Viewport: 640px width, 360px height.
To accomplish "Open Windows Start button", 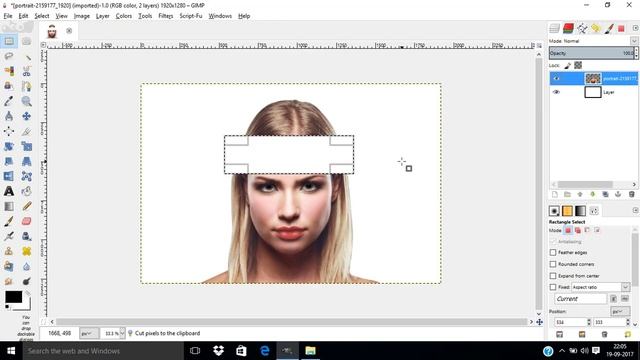I will pyautogui.click(x=11, y=351).
